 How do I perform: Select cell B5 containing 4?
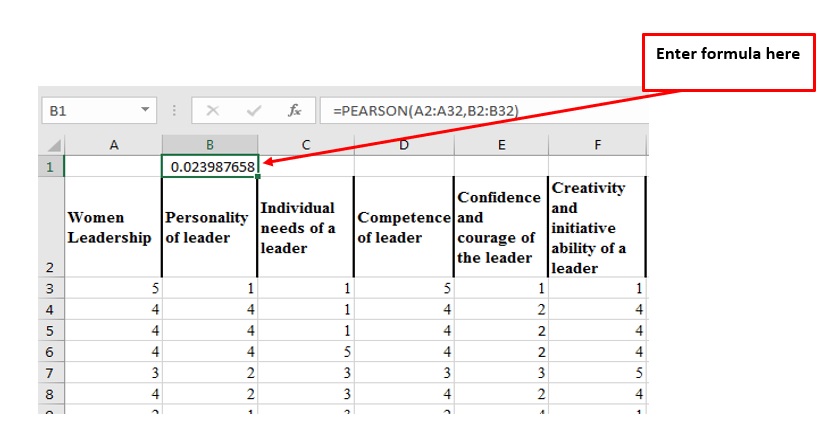click(210, 331)
